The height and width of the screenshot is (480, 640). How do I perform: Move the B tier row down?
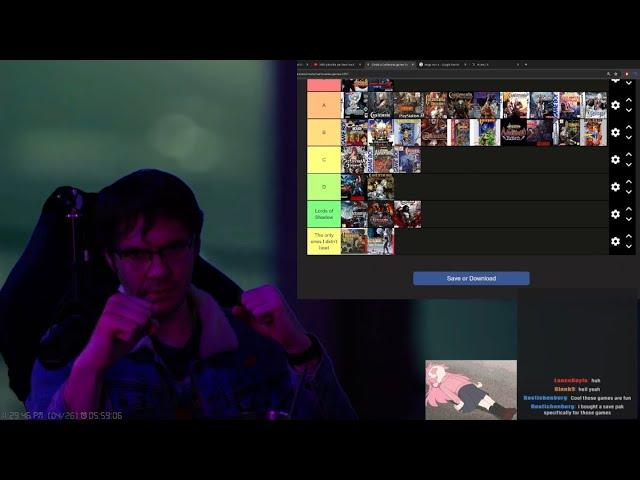click(629, 138)
